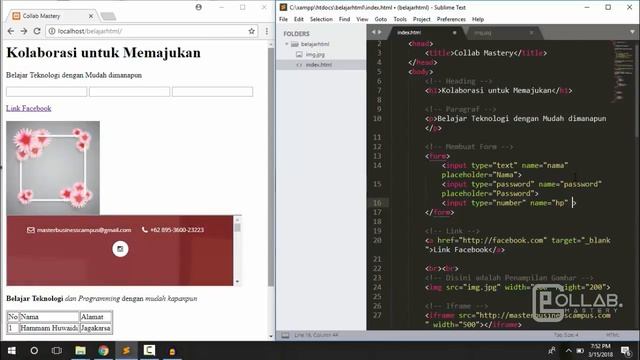Screen dimensions: 640x360
Task: Open tab list dropdown arrow
Action: (x=632, y=32)
